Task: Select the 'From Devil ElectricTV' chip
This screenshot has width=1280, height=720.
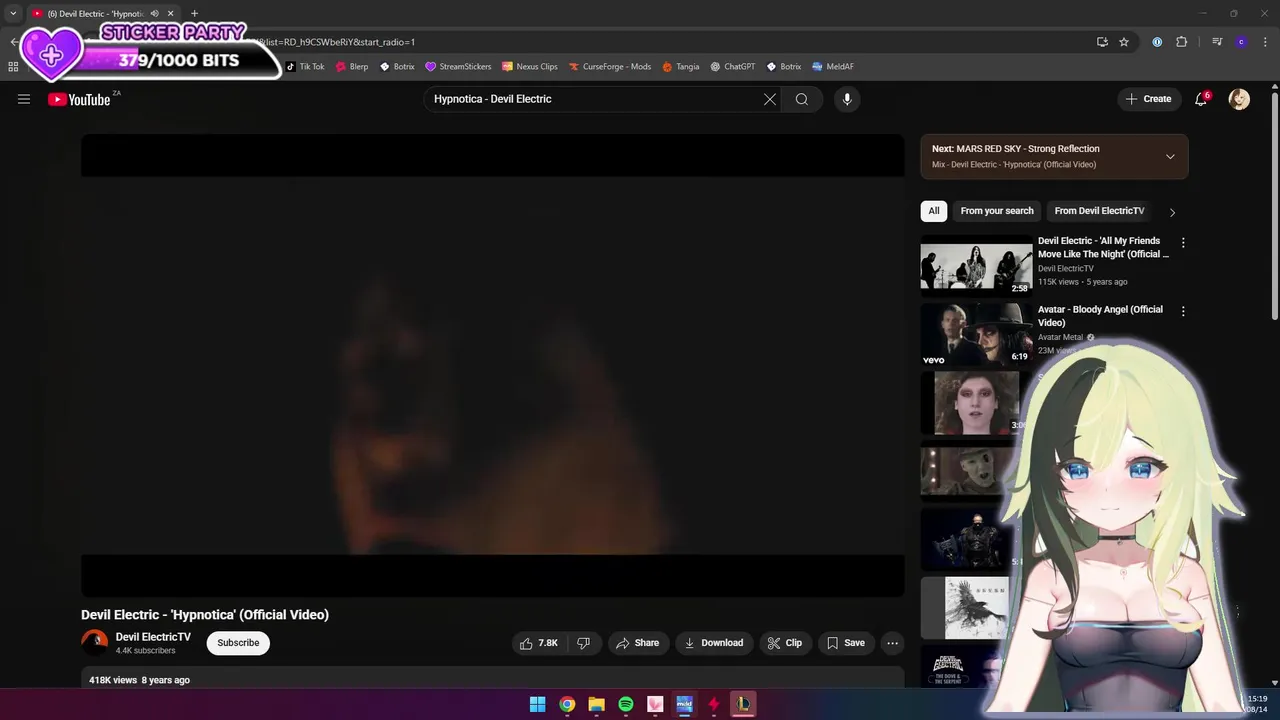Action: (x=1099, y=211)
